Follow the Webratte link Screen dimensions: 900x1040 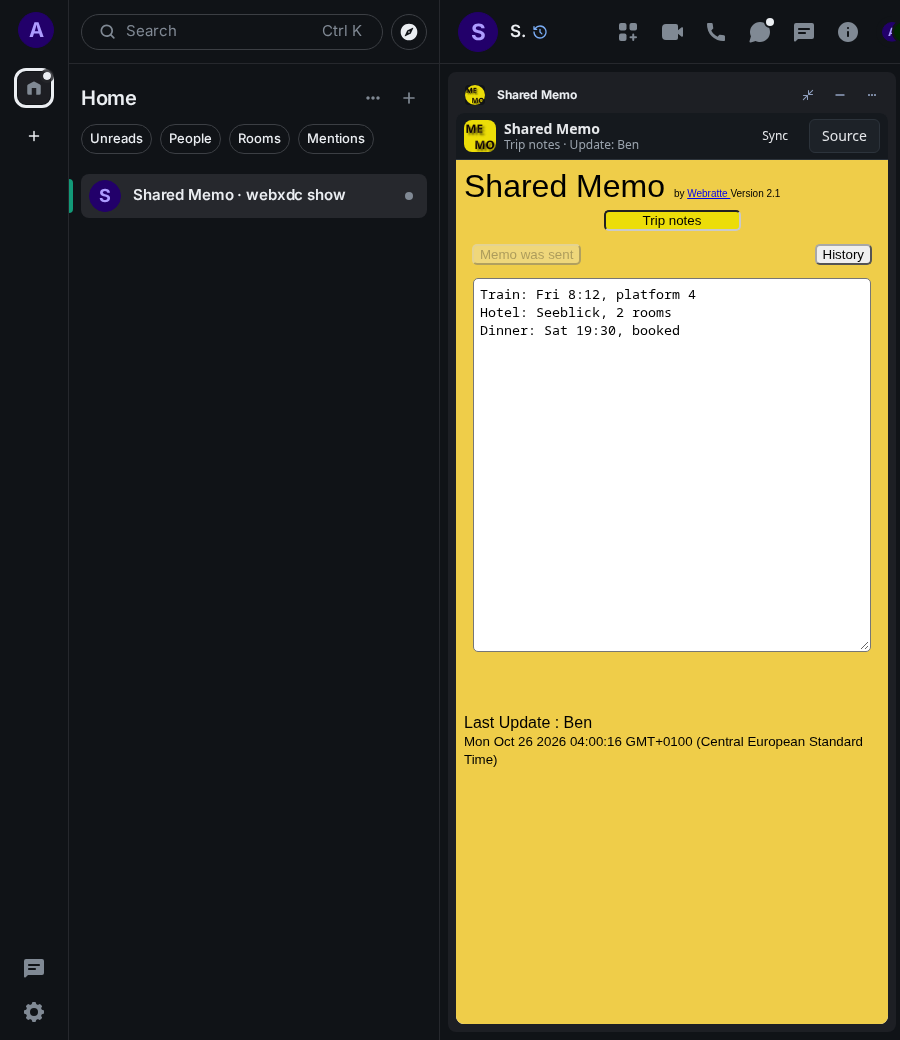click(x=707, y=194)
